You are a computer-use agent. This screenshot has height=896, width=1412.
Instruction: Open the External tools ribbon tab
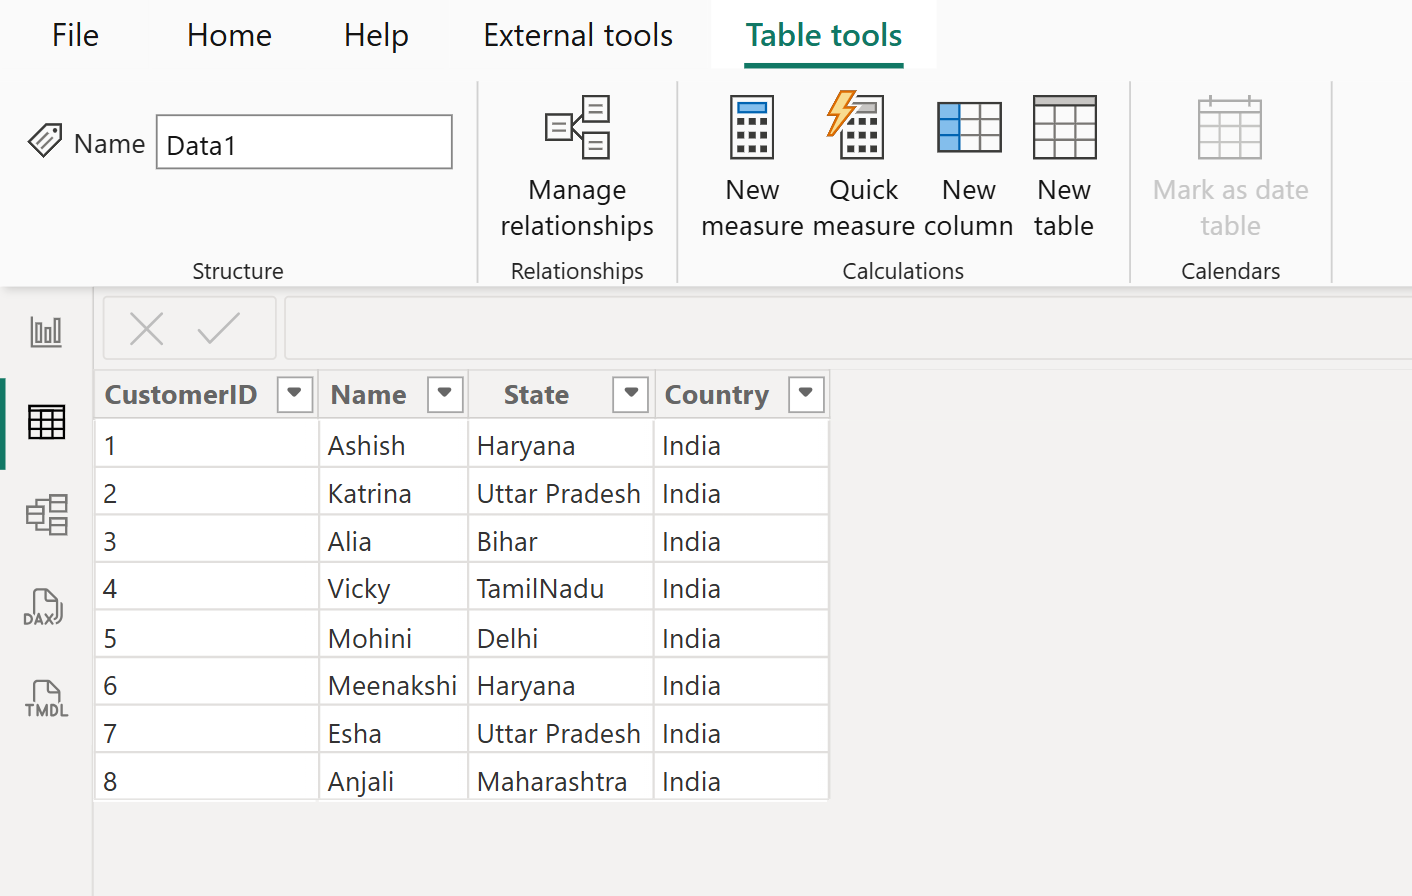[577, 35]
